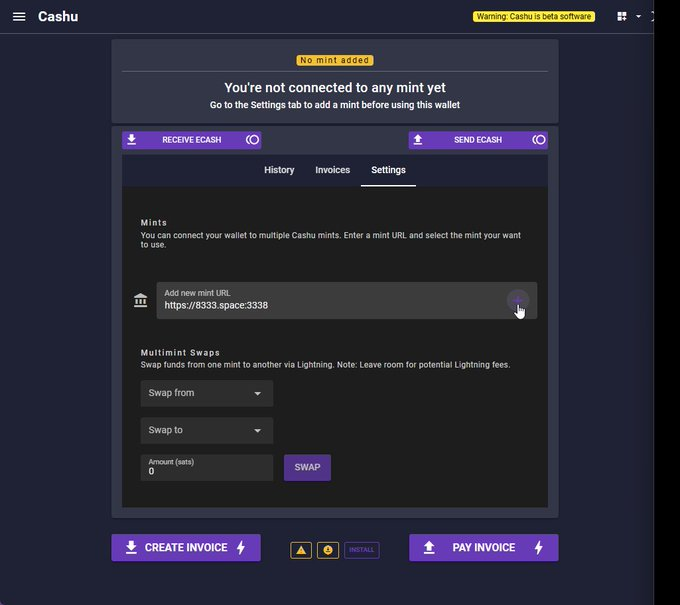Click the yellow download circle icon button
This screenshot has height=605, width=680.
point(328,550)
